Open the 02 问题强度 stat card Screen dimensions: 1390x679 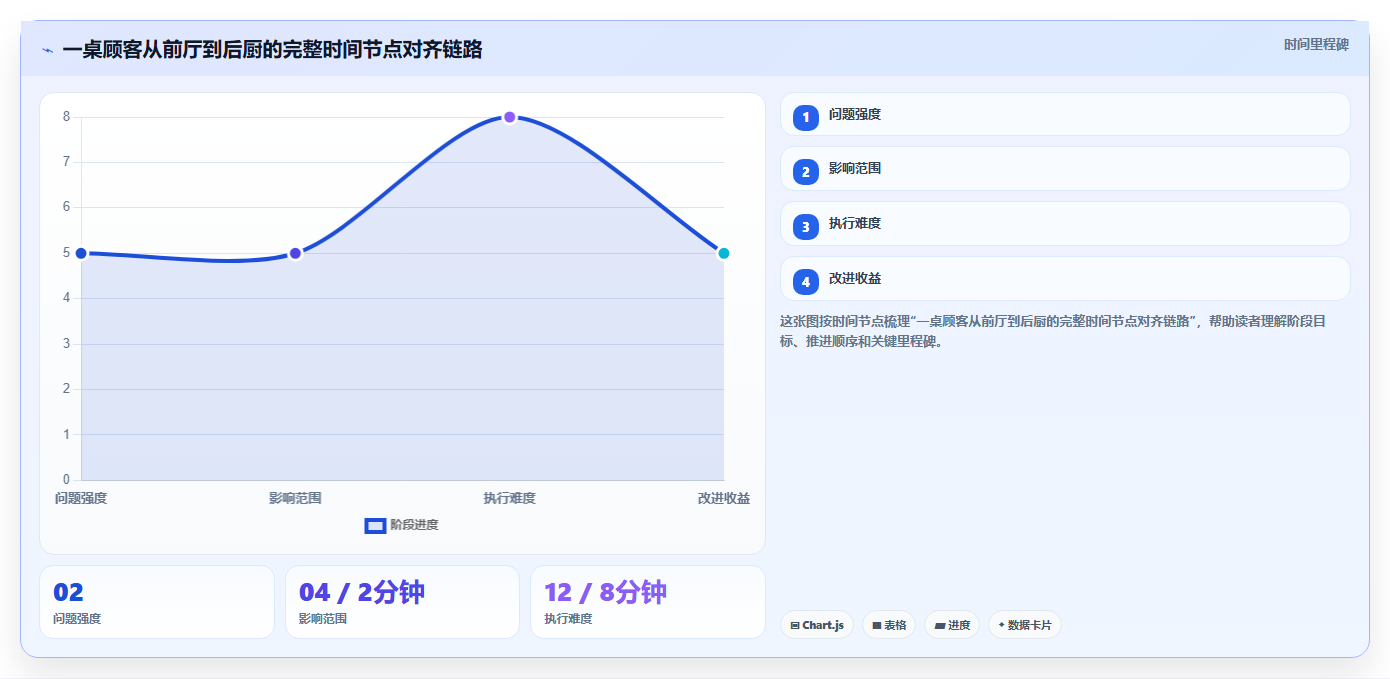[157, 602]
